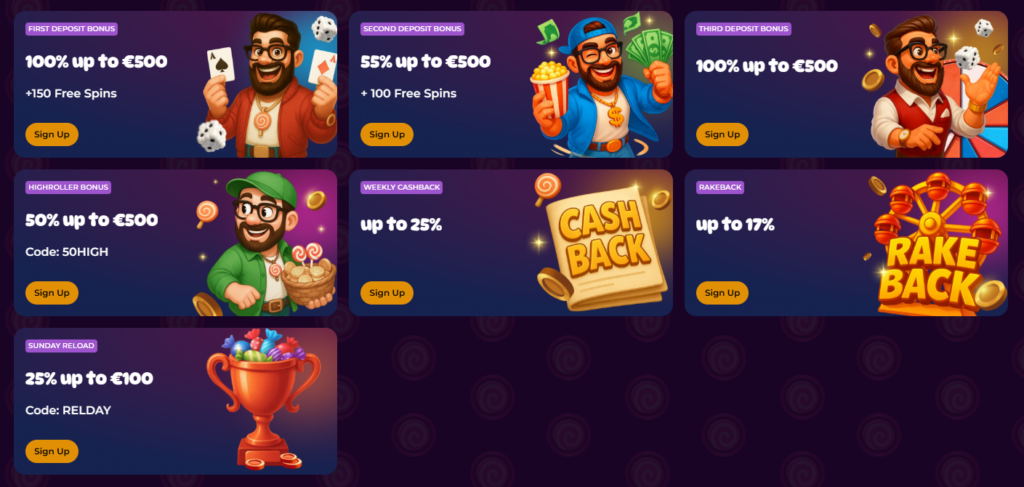Click the Rake Back ferris wheel graphic
Viewport: 1024px width, 487px height.
point(936,244)
